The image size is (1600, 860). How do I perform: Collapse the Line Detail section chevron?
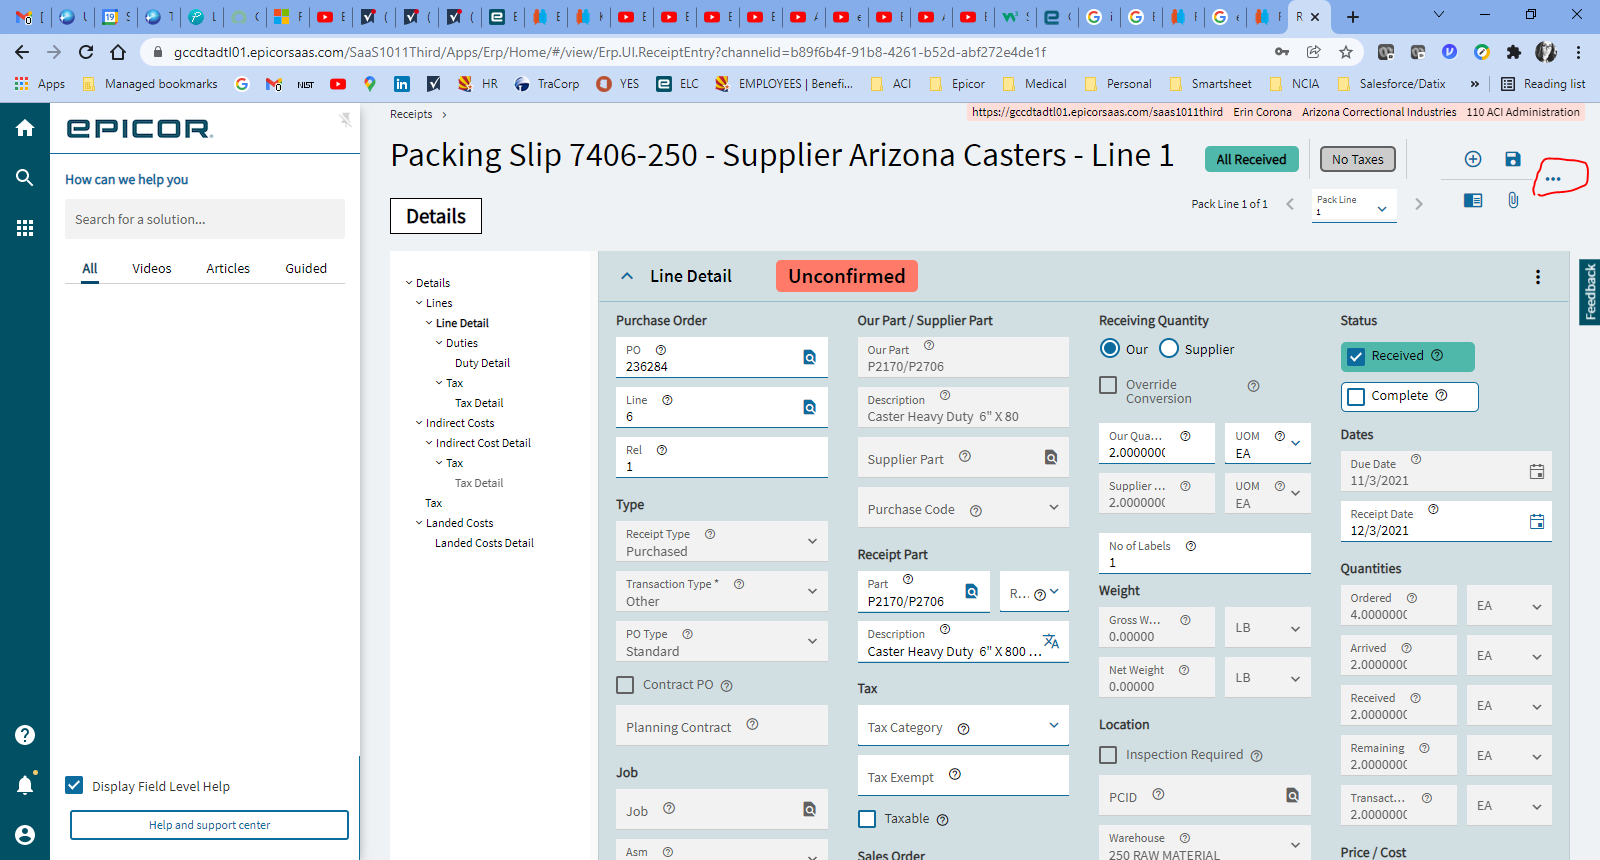pyautogui.click(x=627, y=276)
